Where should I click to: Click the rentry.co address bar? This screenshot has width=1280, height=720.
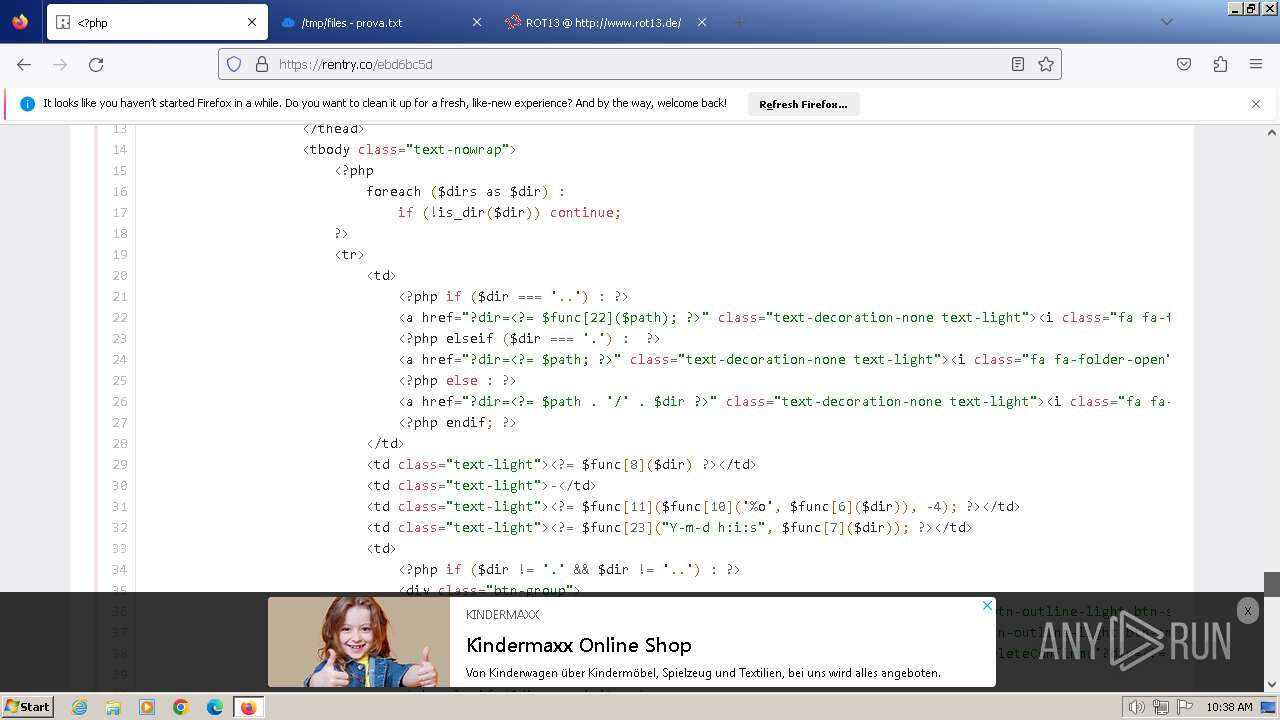coord(640,64)
